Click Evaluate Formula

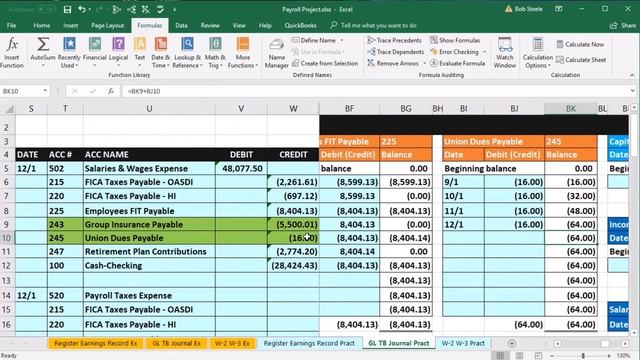pyautogui.click(x=458, y=63)
